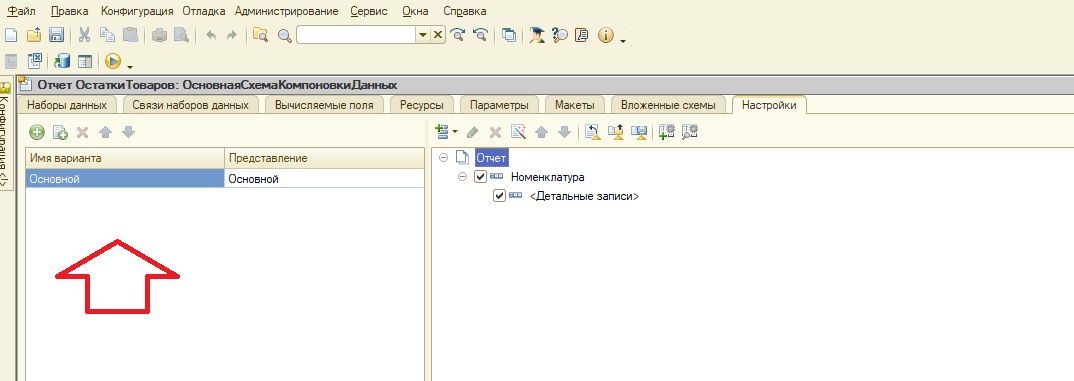
Task: Open the Сервис menu
Action: click(369, 11)
